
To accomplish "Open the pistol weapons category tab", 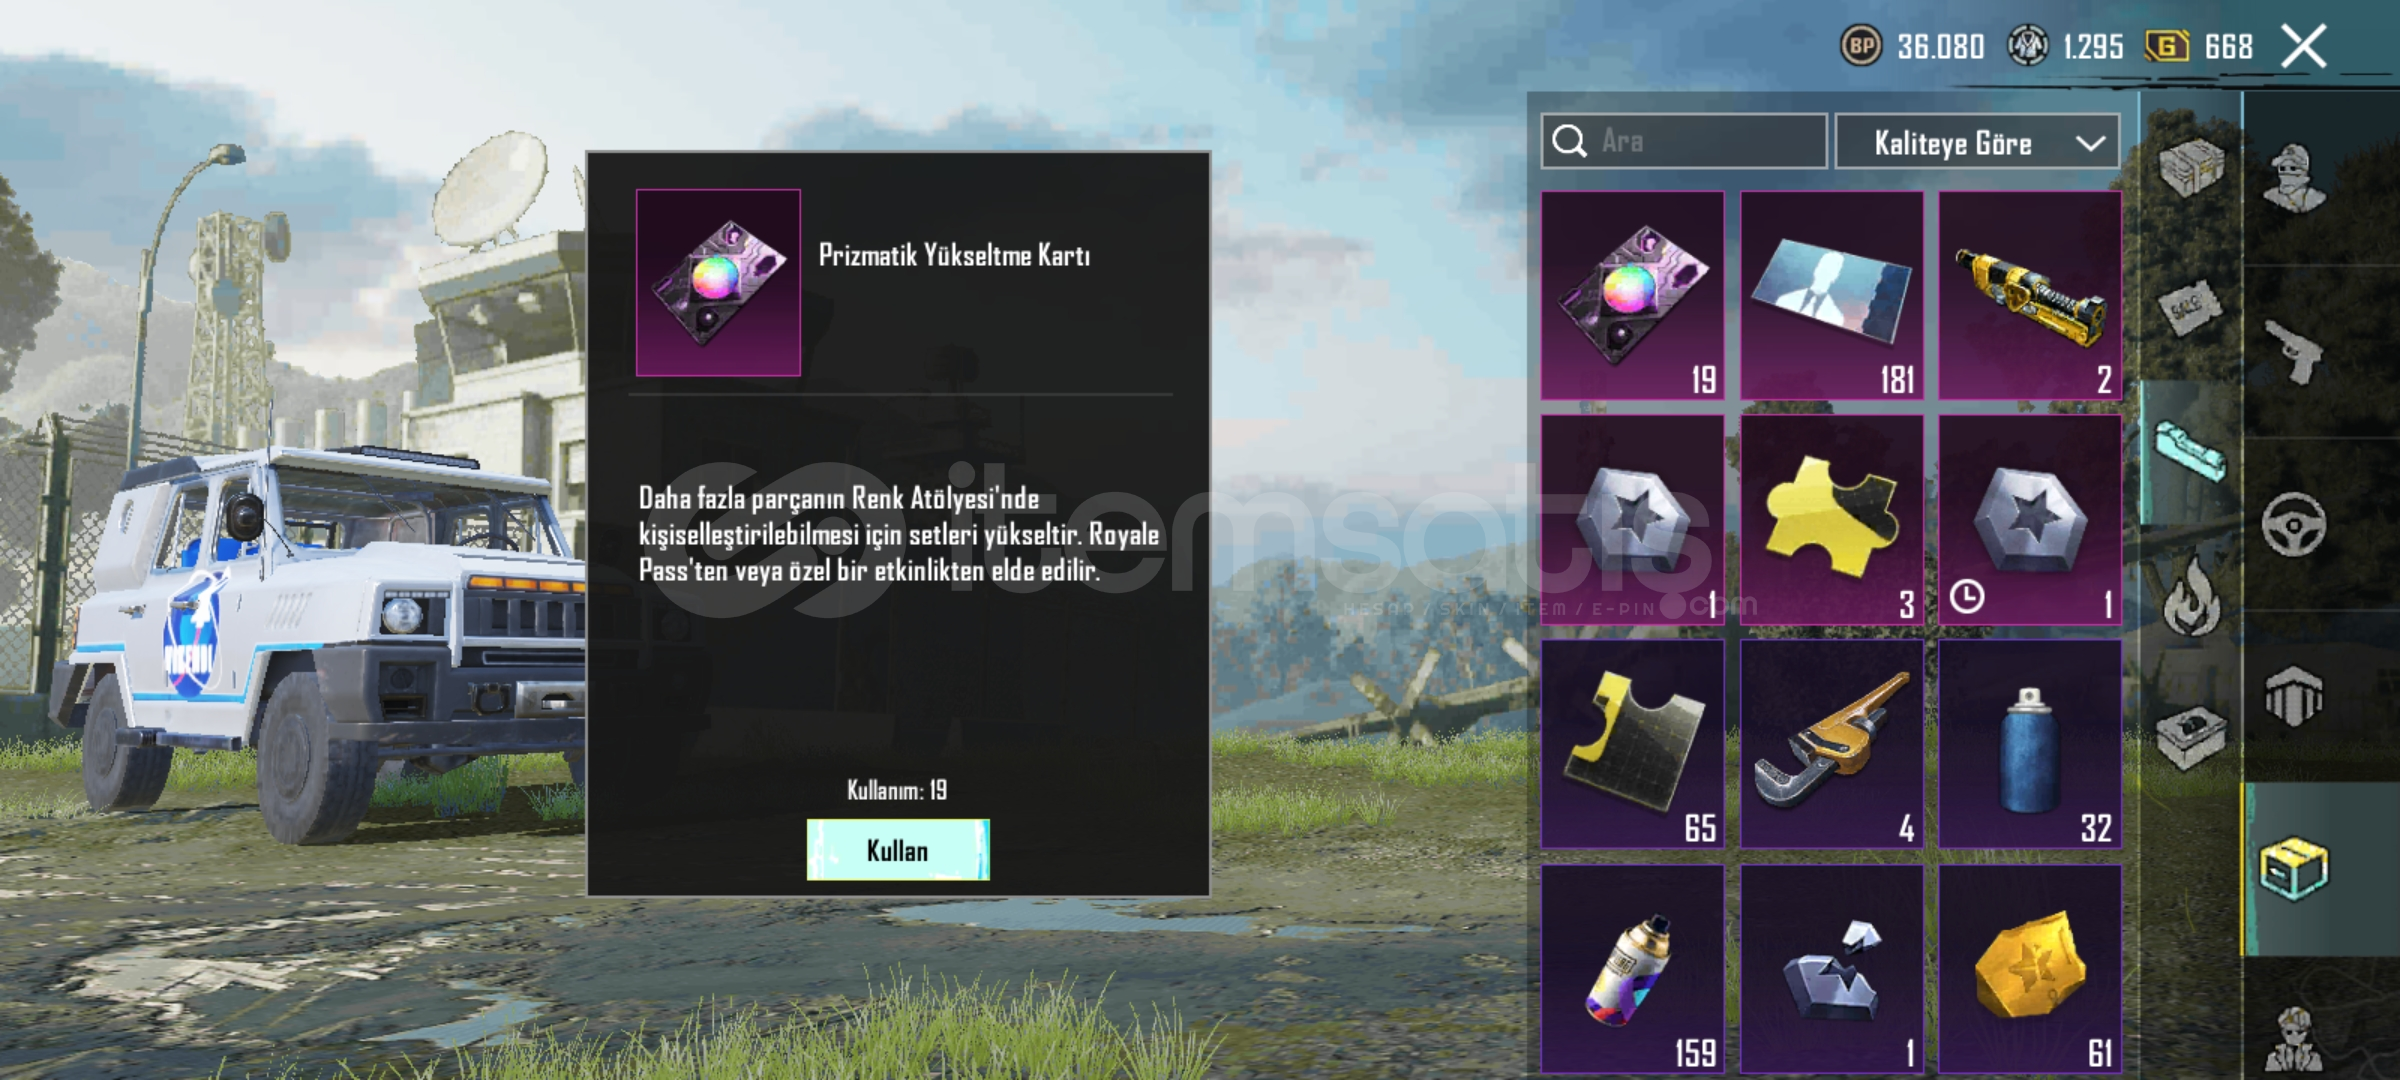I will coord(2295,351).
